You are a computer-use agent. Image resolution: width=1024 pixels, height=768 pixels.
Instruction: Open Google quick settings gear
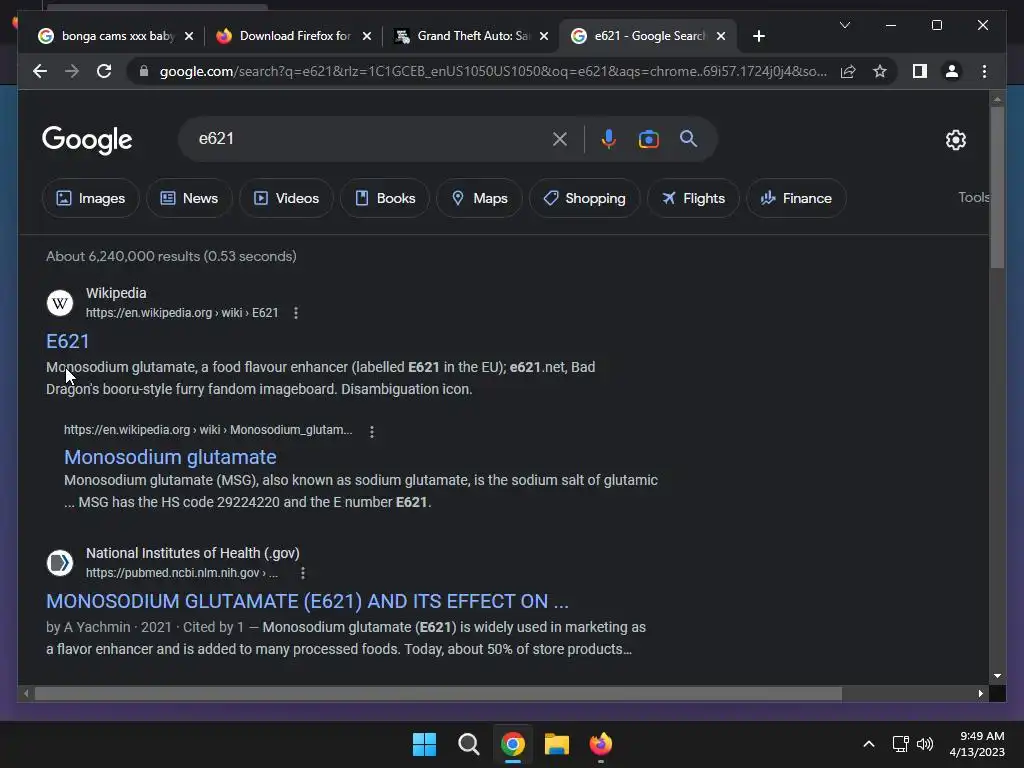[955, 139]
